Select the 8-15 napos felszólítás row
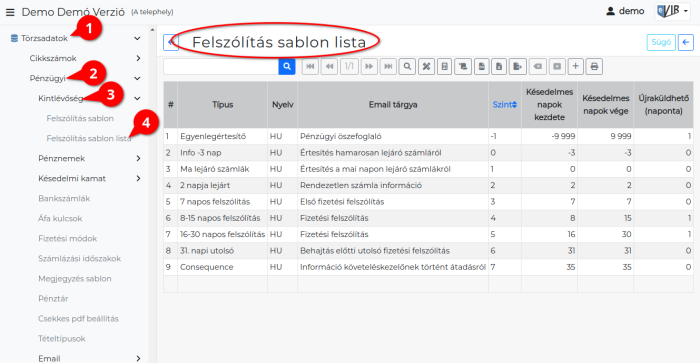700x363 pixels. 428,218
